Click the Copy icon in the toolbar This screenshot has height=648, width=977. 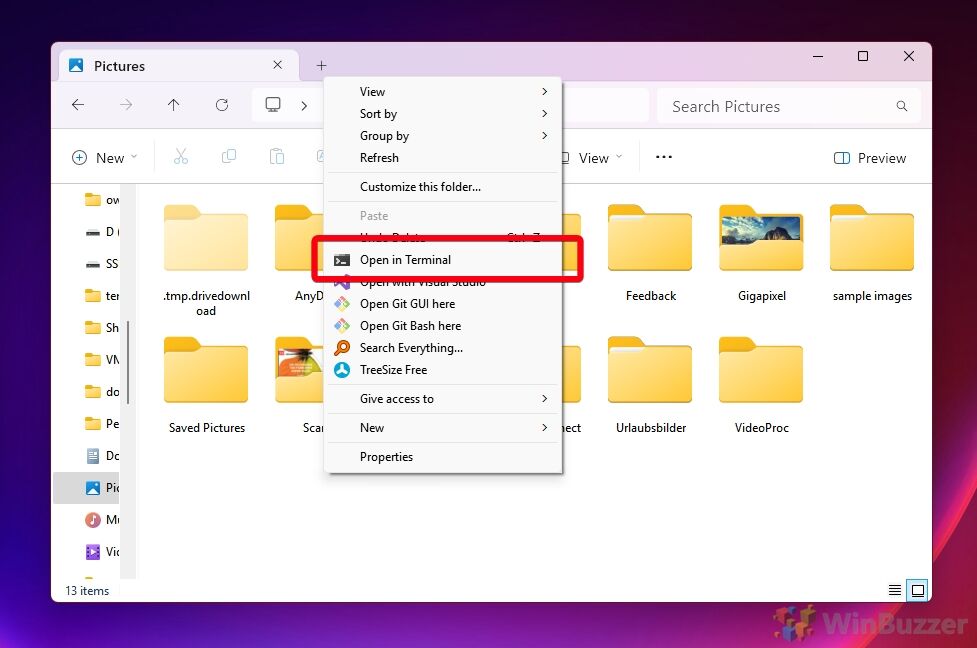[x=229, y=157]
